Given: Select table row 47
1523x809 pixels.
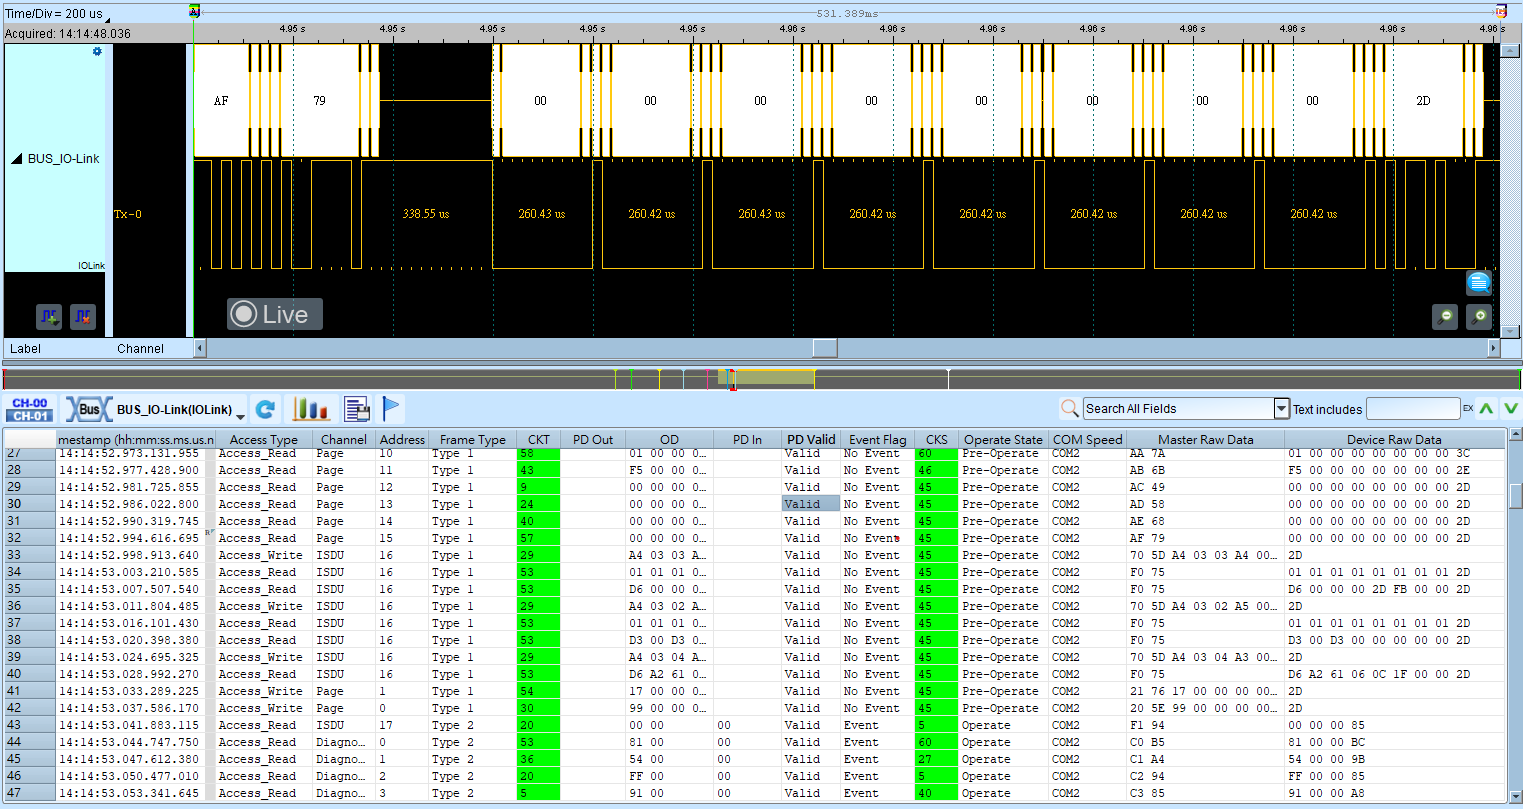Looking at the screenshot, I should pyautogui.click(x=755, y=793).
